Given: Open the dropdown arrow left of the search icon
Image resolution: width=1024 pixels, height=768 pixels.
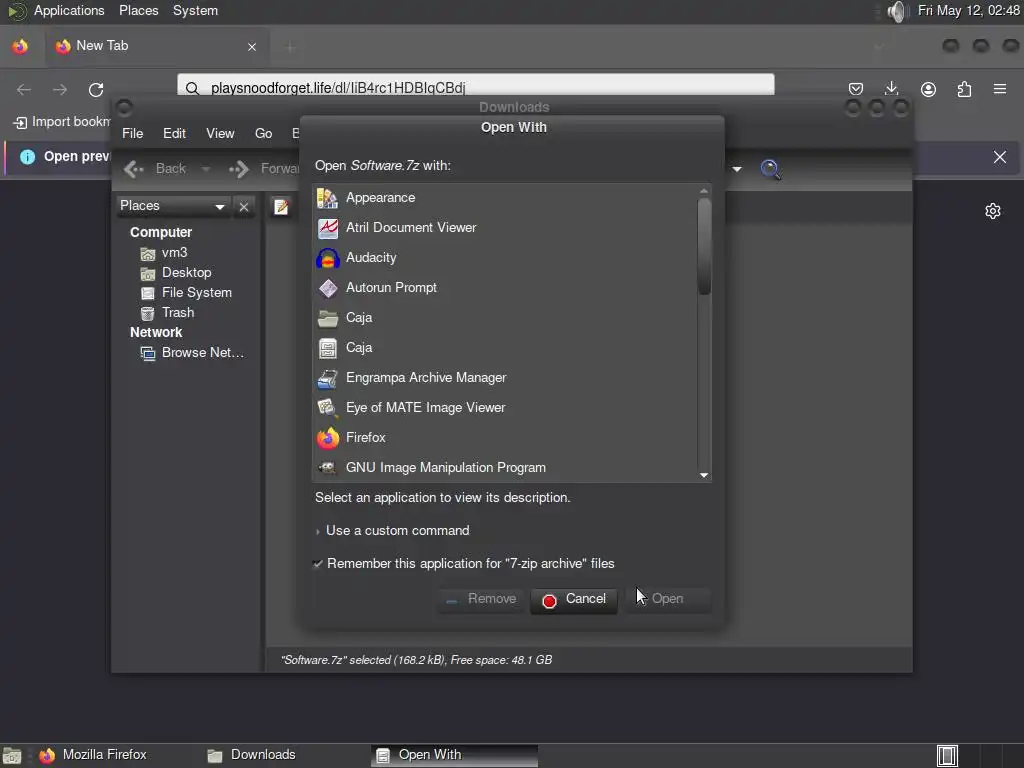Looking at the screenshot, I should tap(737, 169).
